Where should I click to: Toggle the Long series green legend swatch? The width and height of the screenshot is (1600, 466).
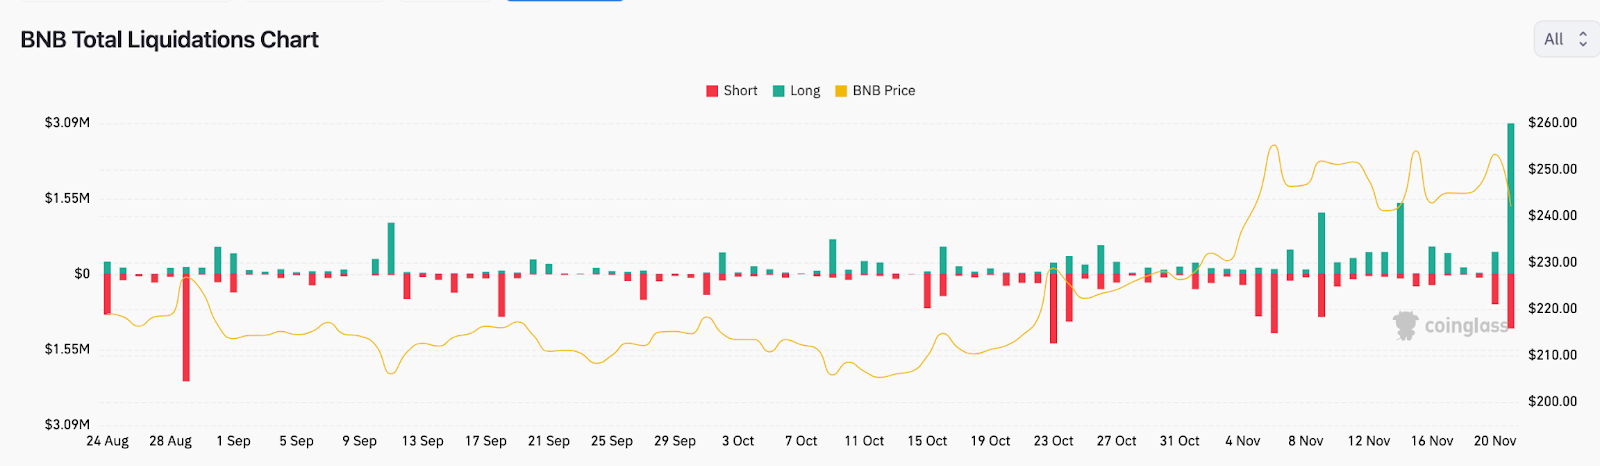779,91
